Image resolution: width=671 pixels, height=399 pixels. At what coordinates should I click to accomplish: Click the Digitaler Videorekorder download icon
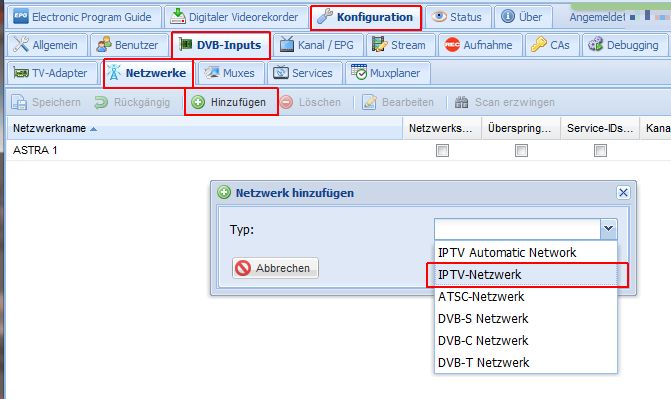point(178,17)
